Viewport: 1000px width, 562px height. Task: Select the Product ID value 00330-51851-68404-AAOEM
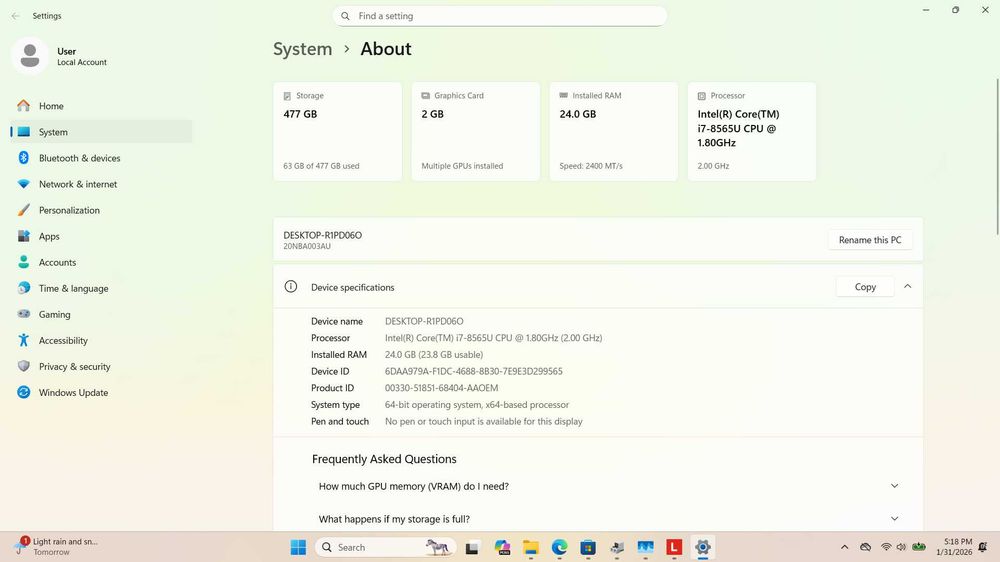coord(441,388)
